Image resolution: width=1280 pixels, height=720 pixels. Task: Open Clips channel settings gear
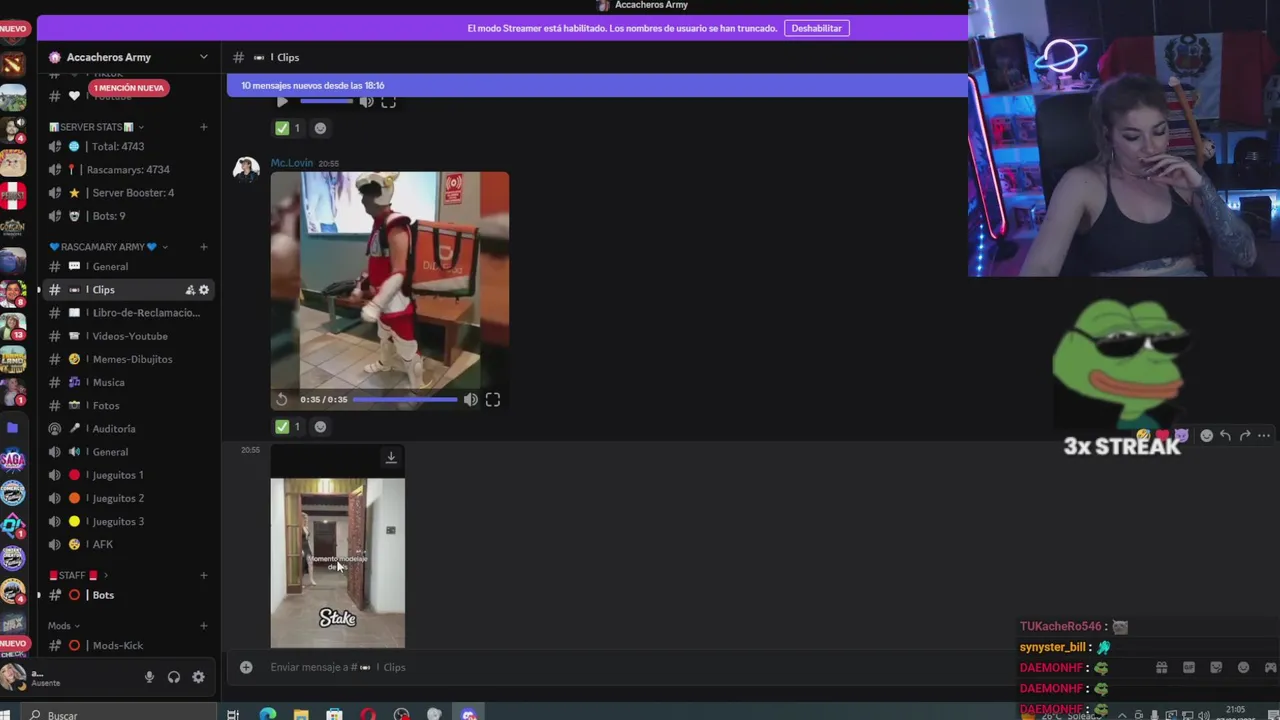pyautogui.click(x=204, y=290)
